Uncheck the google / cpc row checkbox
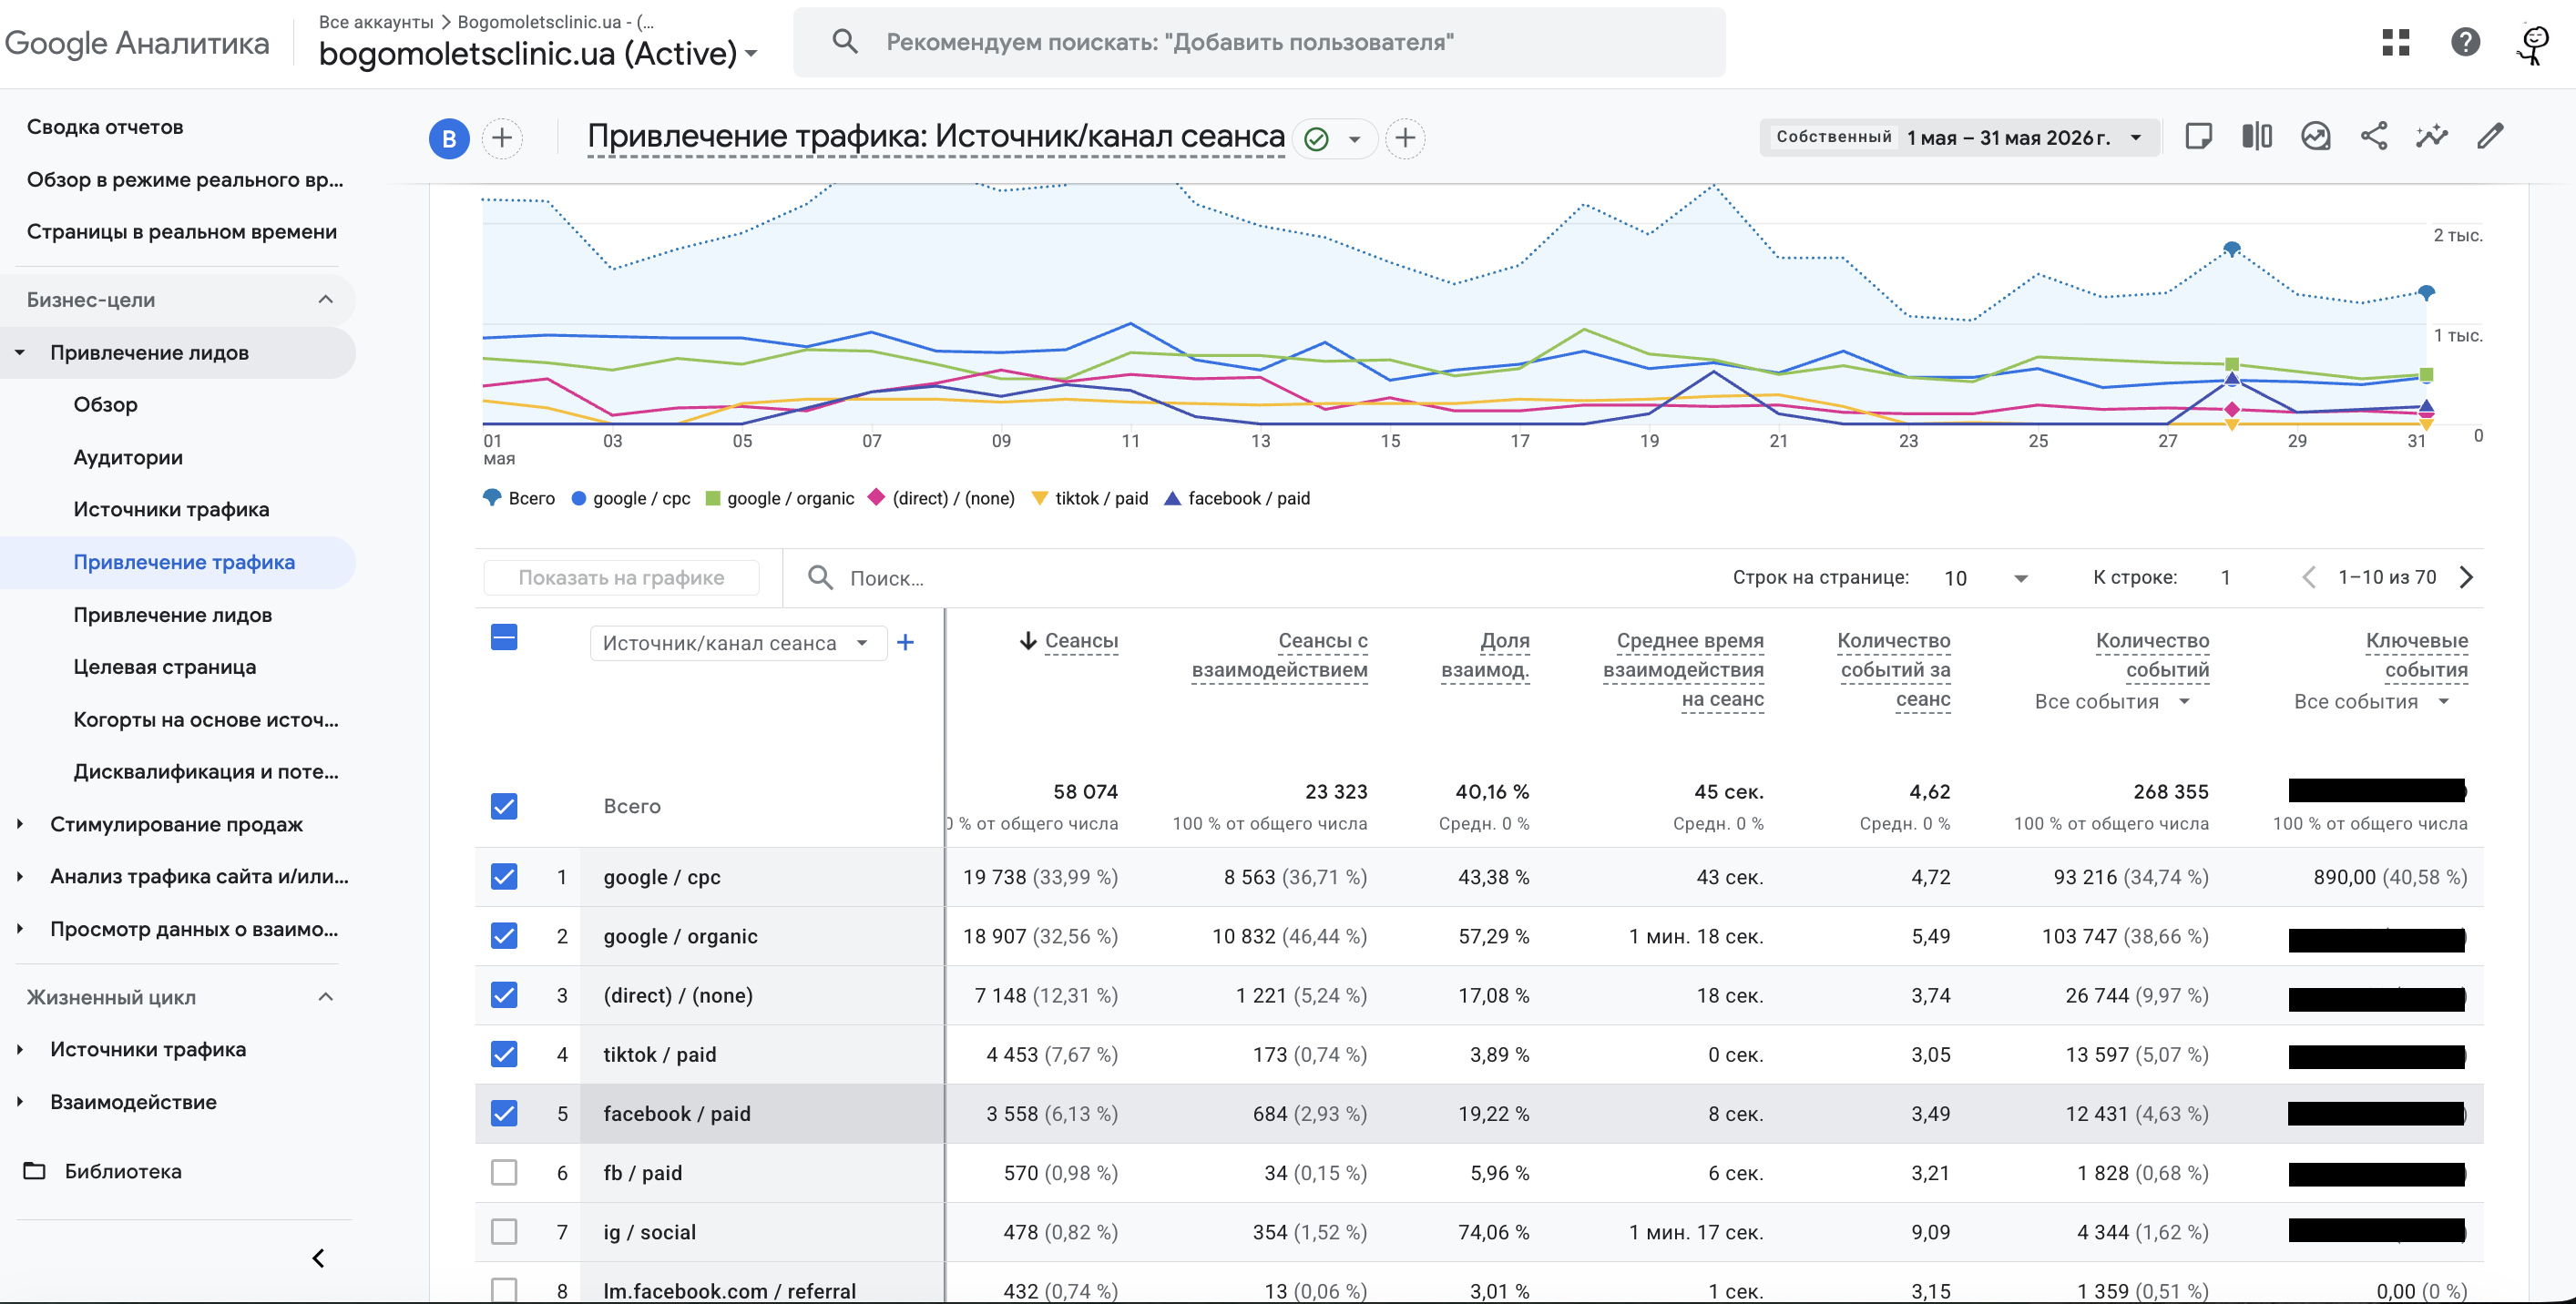 click(504, 877)
